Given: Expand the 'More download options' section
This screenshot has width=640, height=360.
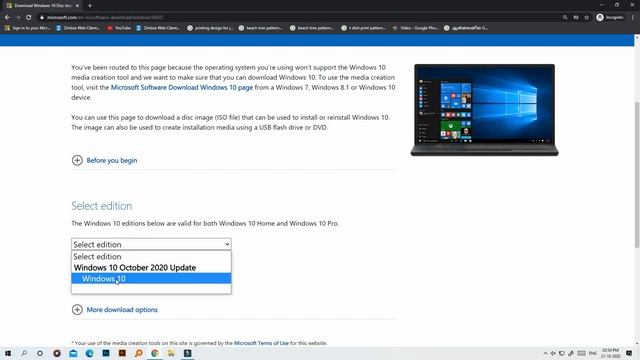Looking at the screenshot, I should (115, 310).
